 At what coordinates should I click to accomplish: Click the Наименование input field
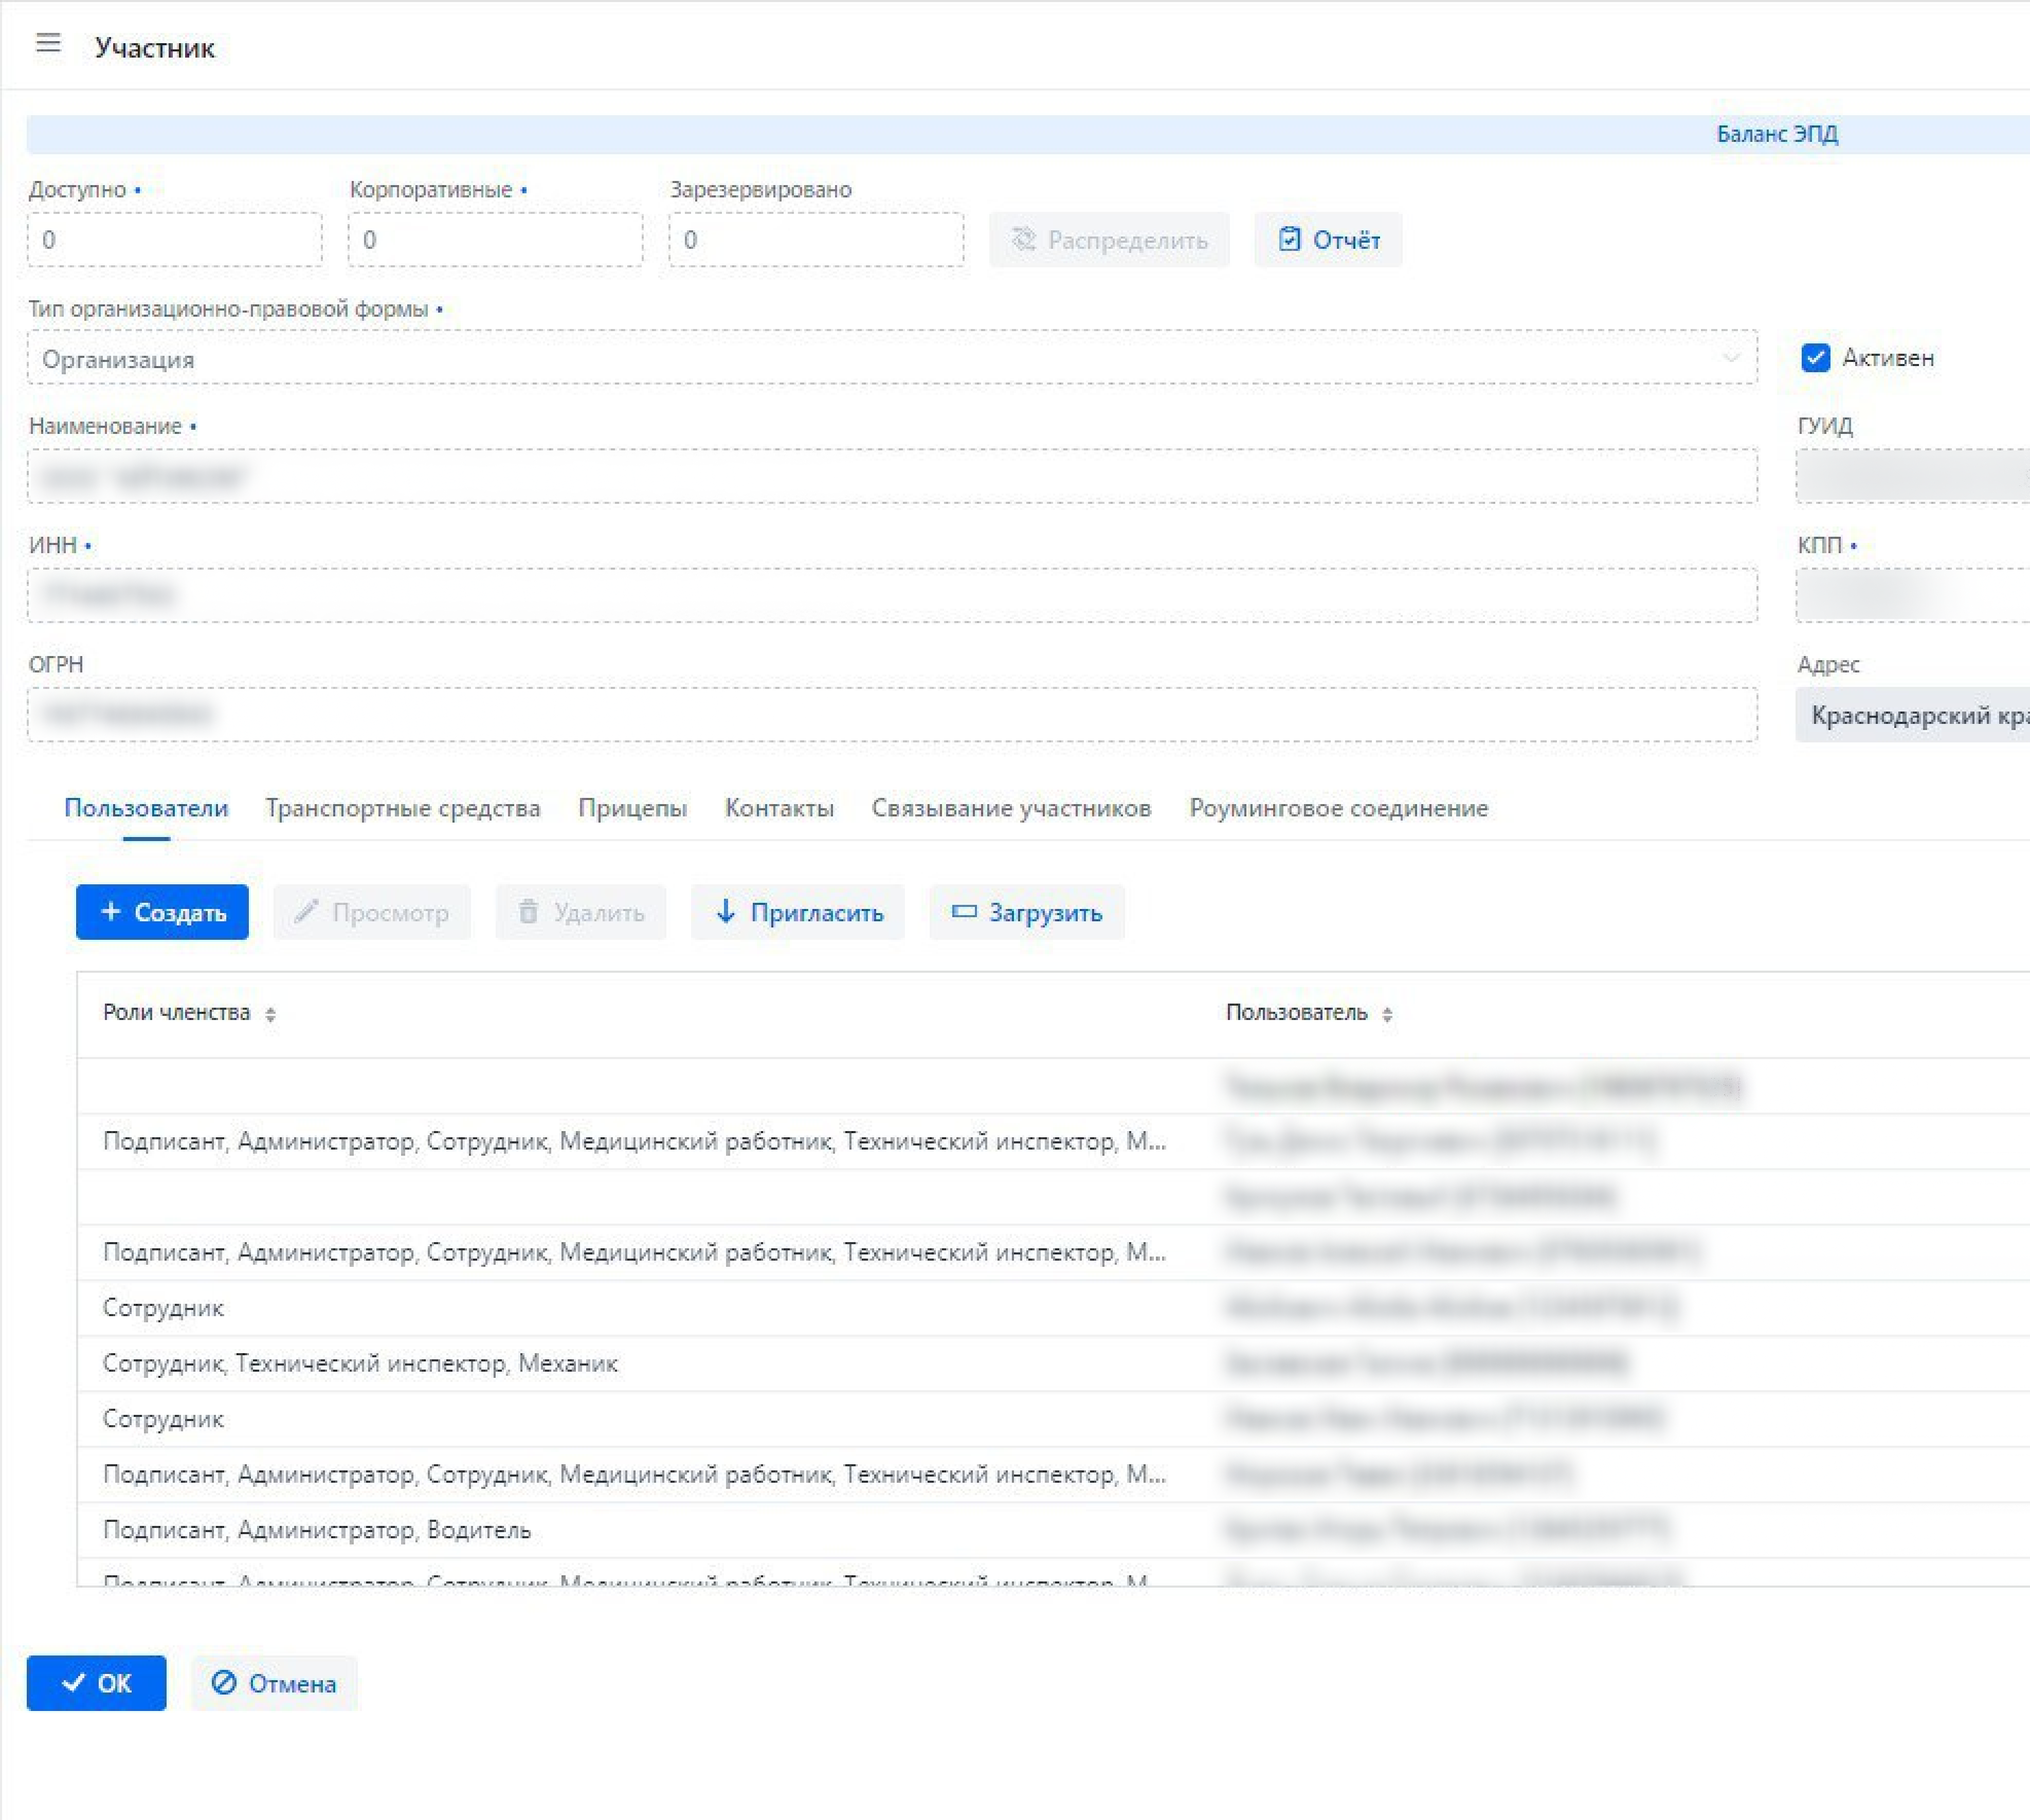coord(892,477)
